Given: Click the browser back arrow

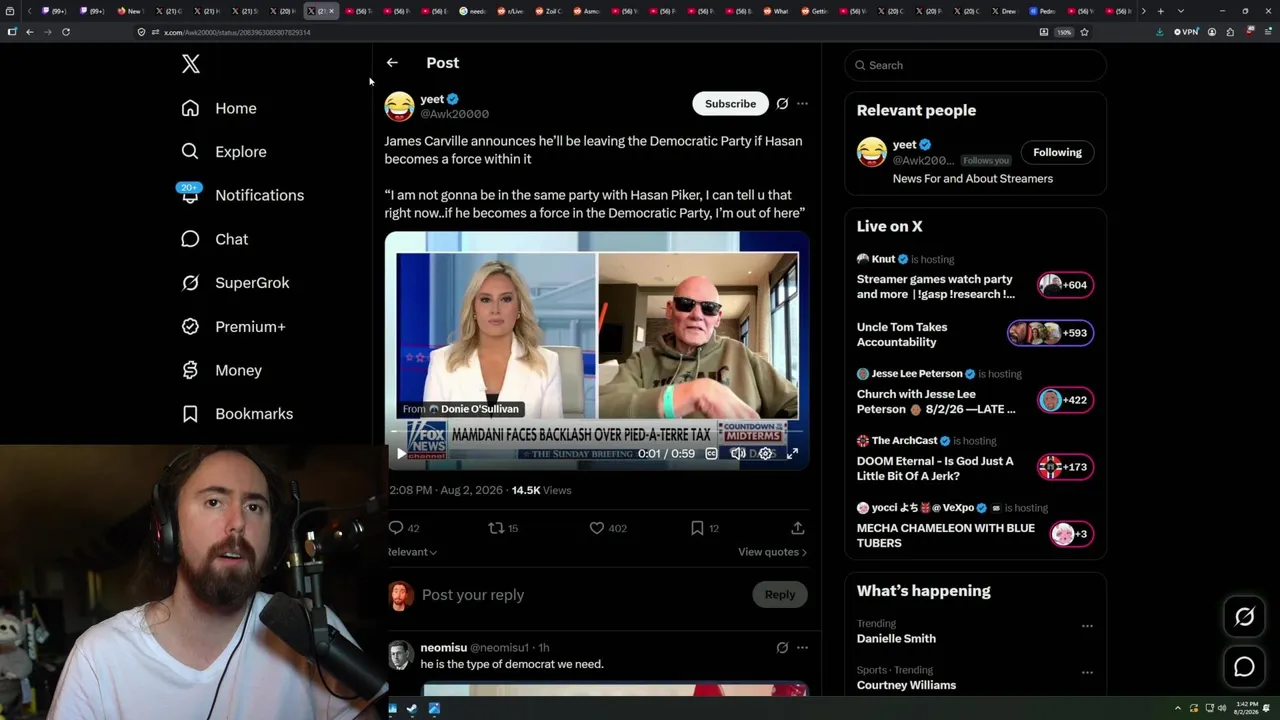Looking at the screenshot, I should tap(30, 32).
